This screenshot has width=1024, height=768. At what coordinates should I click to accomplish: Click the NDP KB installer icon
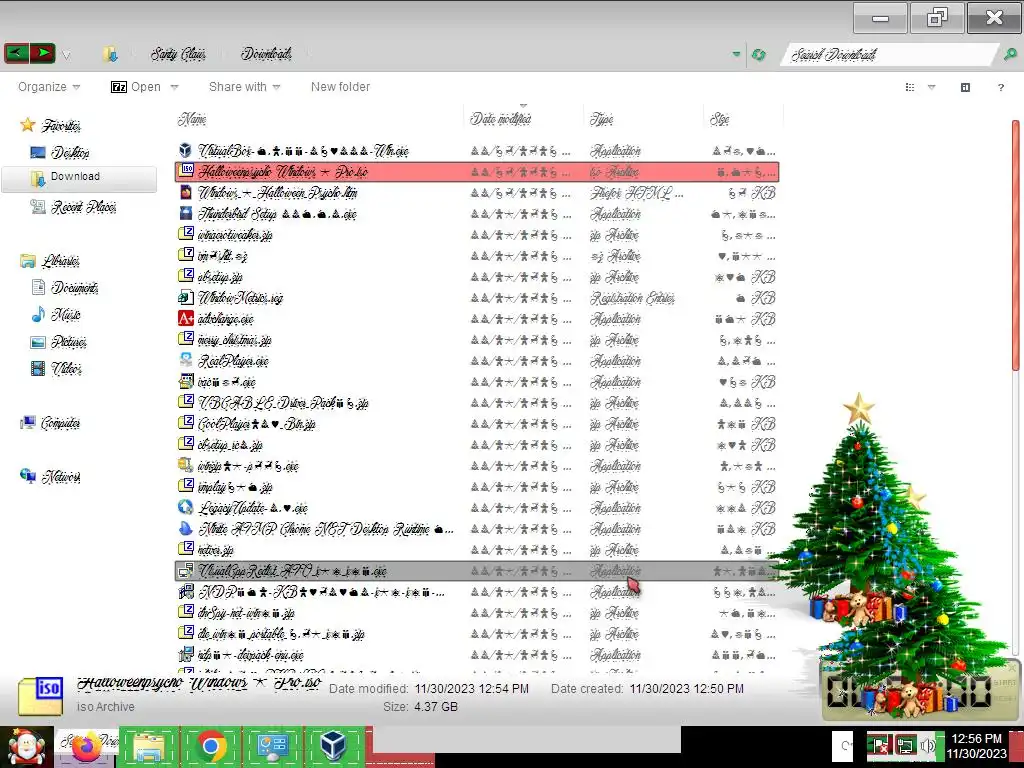[185, 592]
